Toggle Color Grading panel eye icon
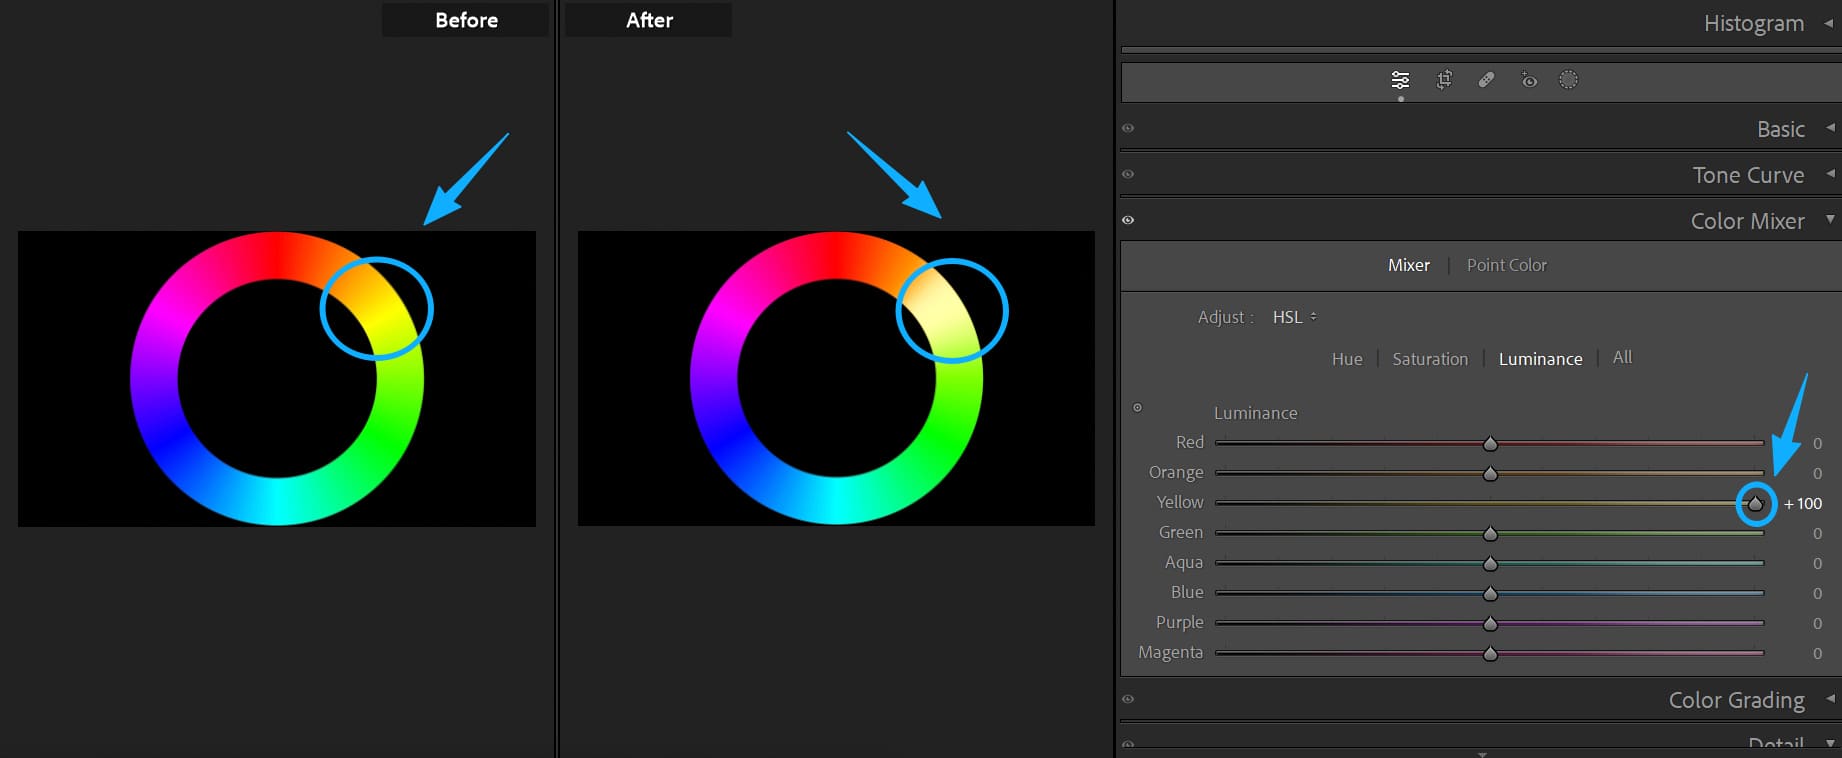Viewport: 1842px width, 758px height. point(1128,699)
